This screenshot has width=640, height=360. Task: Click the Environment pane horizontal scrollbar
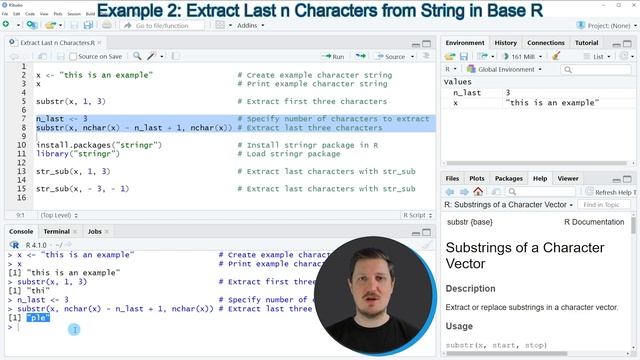tap(536, 163)
